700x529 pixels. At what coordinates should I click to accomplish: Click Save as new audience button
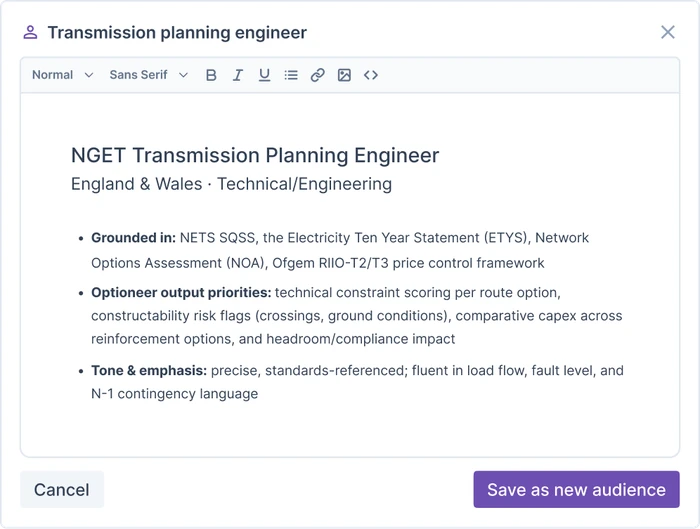576,489
